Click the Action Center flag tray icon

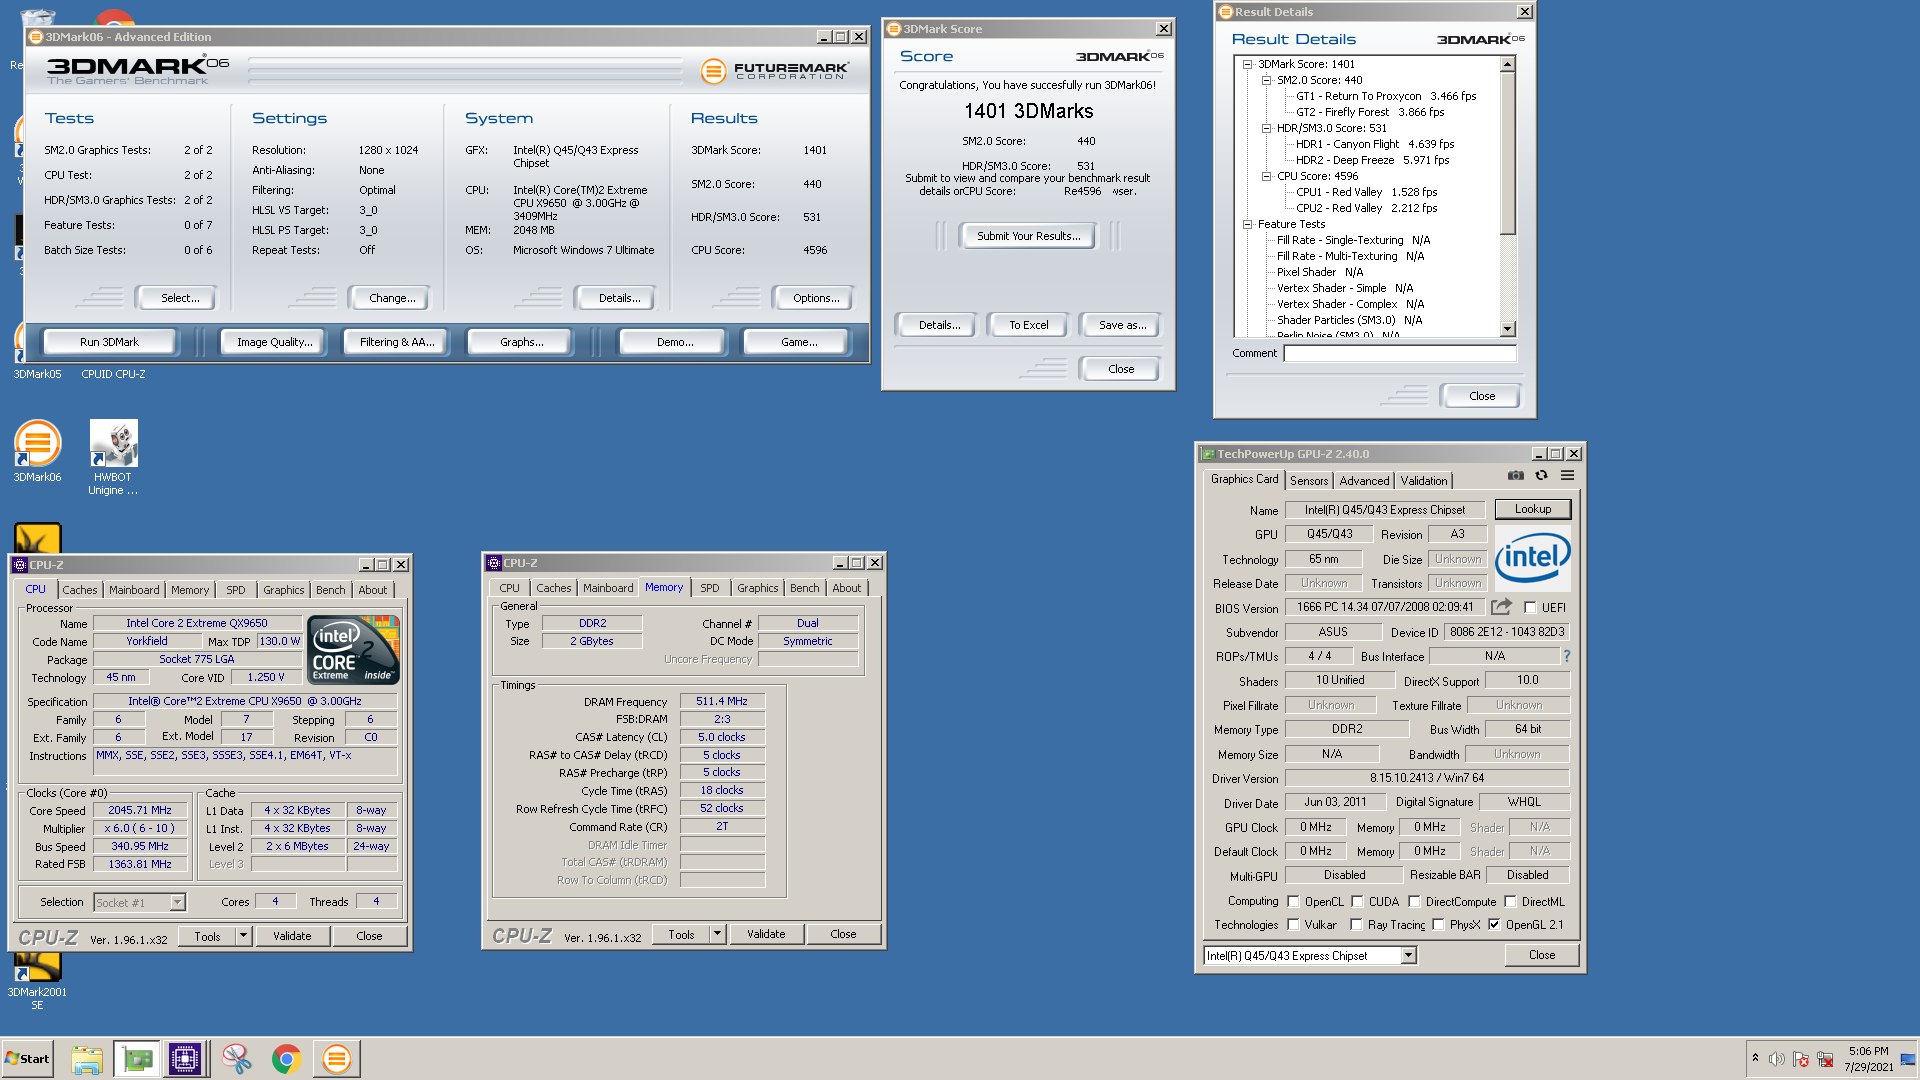coord(1801,1059)
